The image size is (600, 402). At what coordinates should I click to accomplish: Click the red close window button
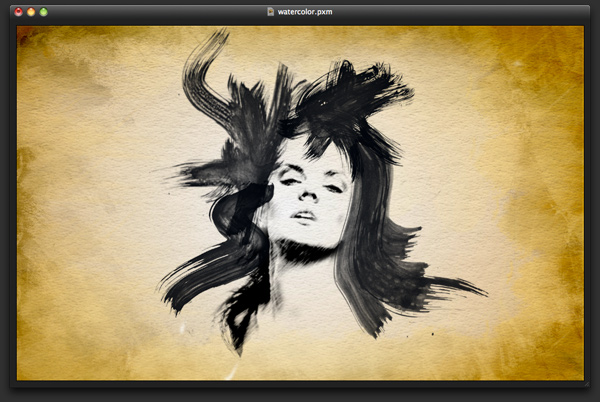tap(18, 12)
